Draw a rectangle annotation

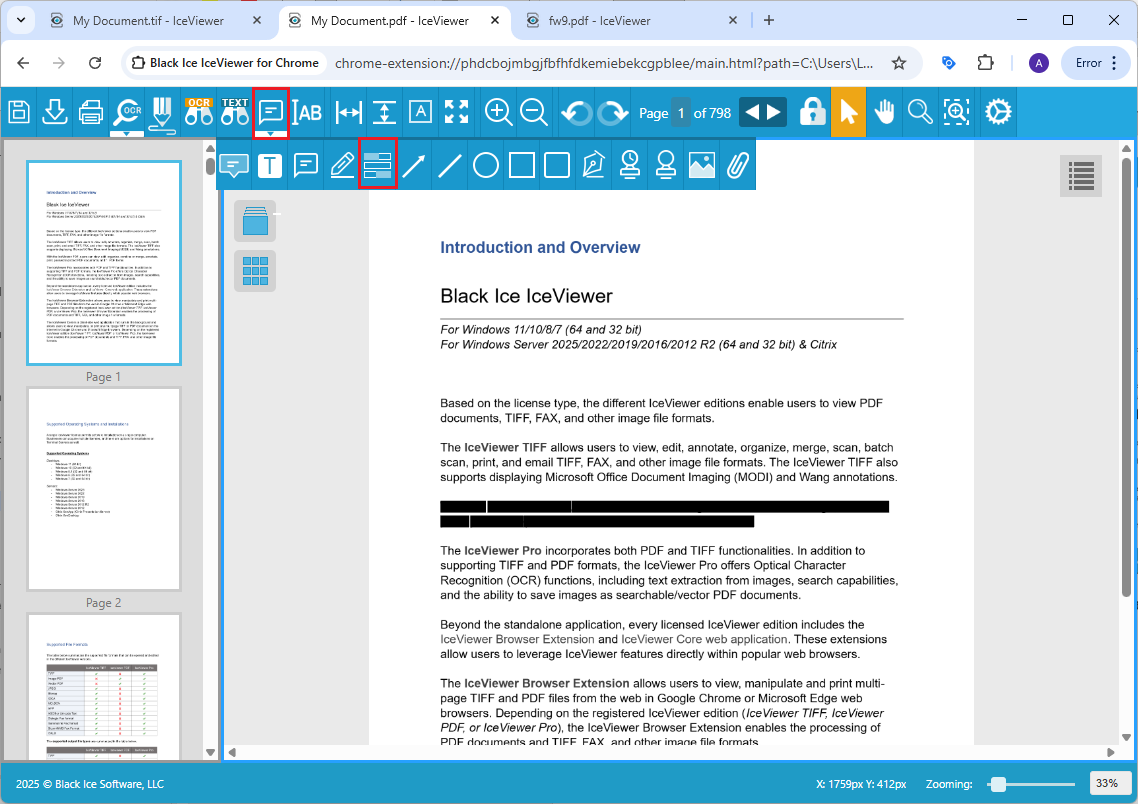click(522, 165)
